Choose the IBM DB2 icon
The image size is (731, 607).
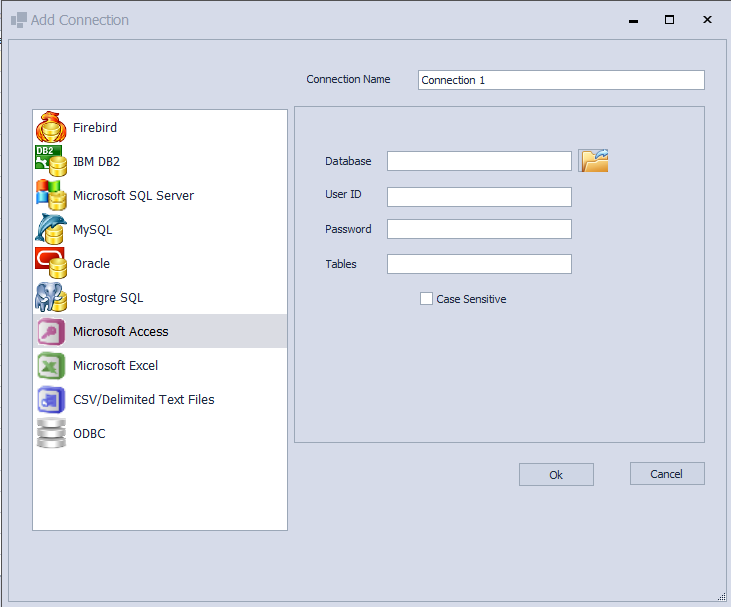tap(51, 161)
